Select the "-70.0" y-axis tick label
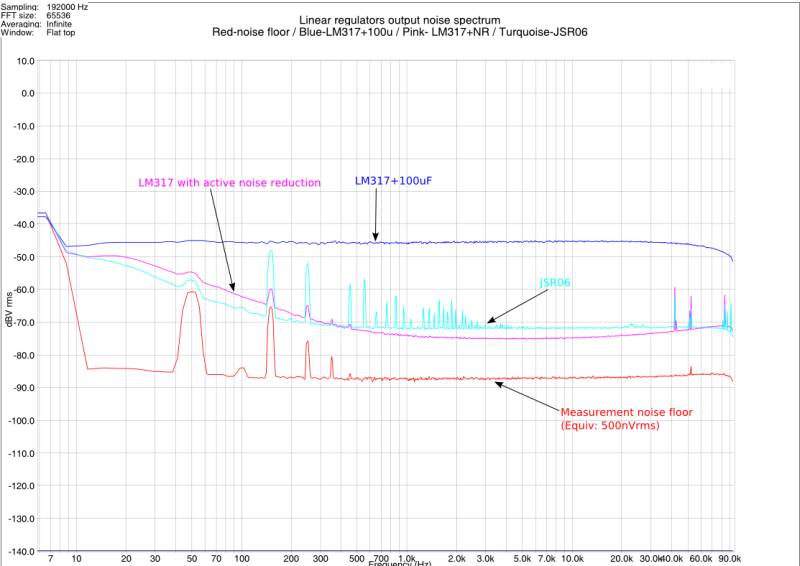 coord(24,322)
